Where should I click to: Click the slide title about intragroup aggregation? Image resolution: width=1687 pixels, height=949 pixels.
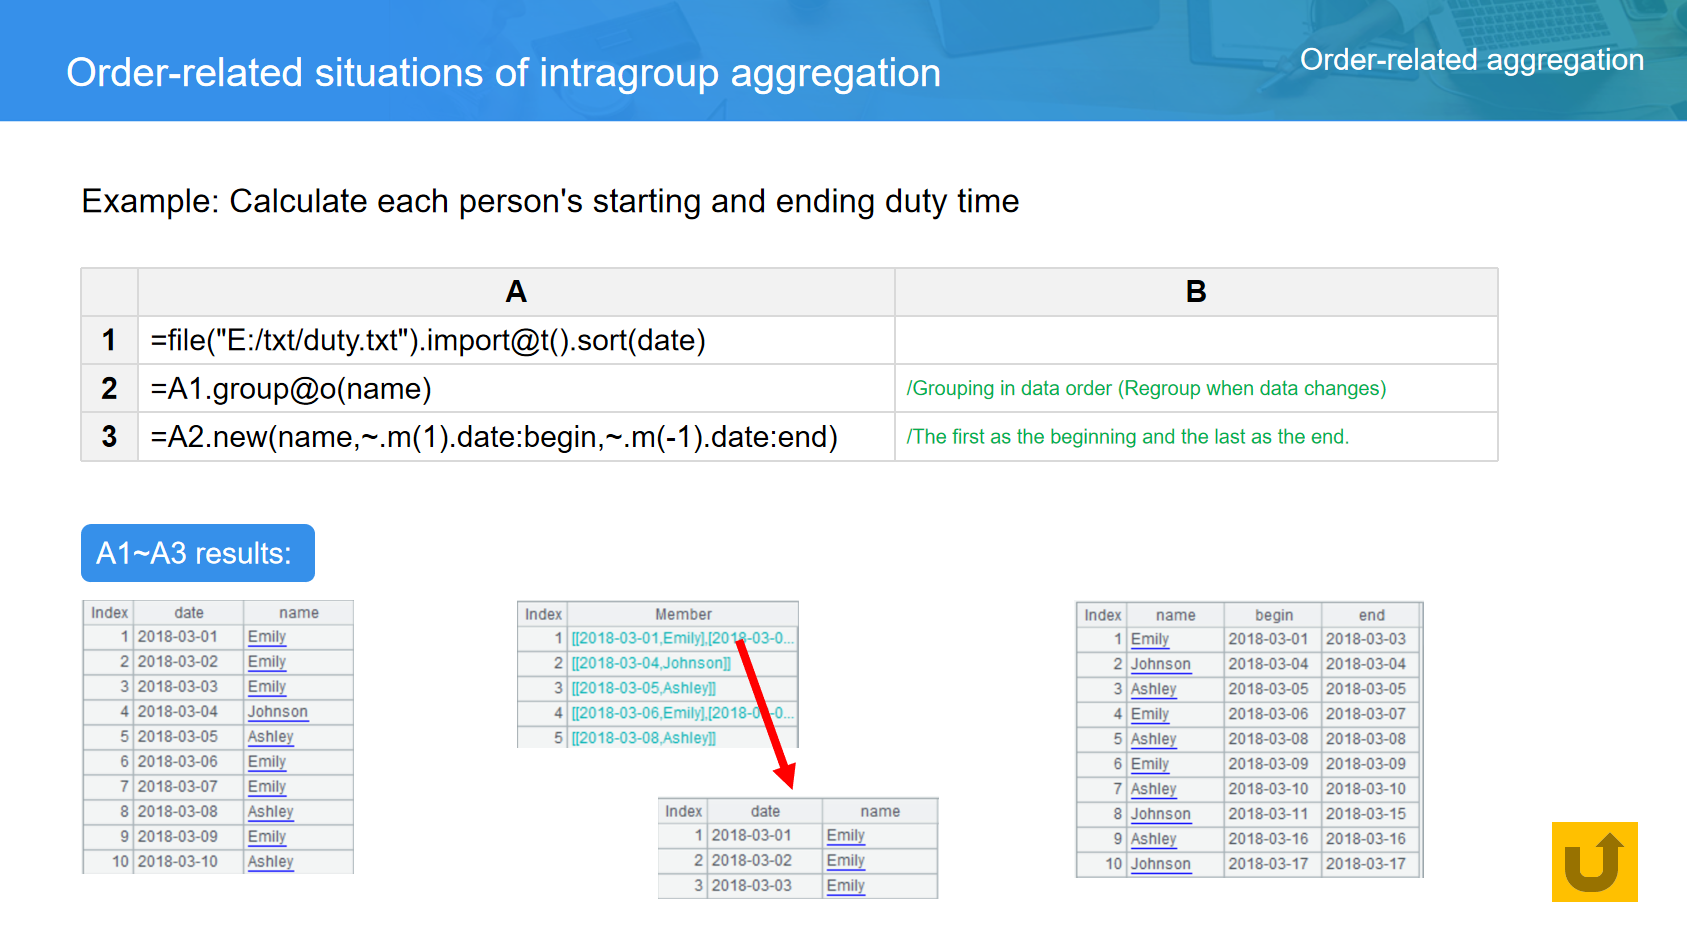[503, 73]
